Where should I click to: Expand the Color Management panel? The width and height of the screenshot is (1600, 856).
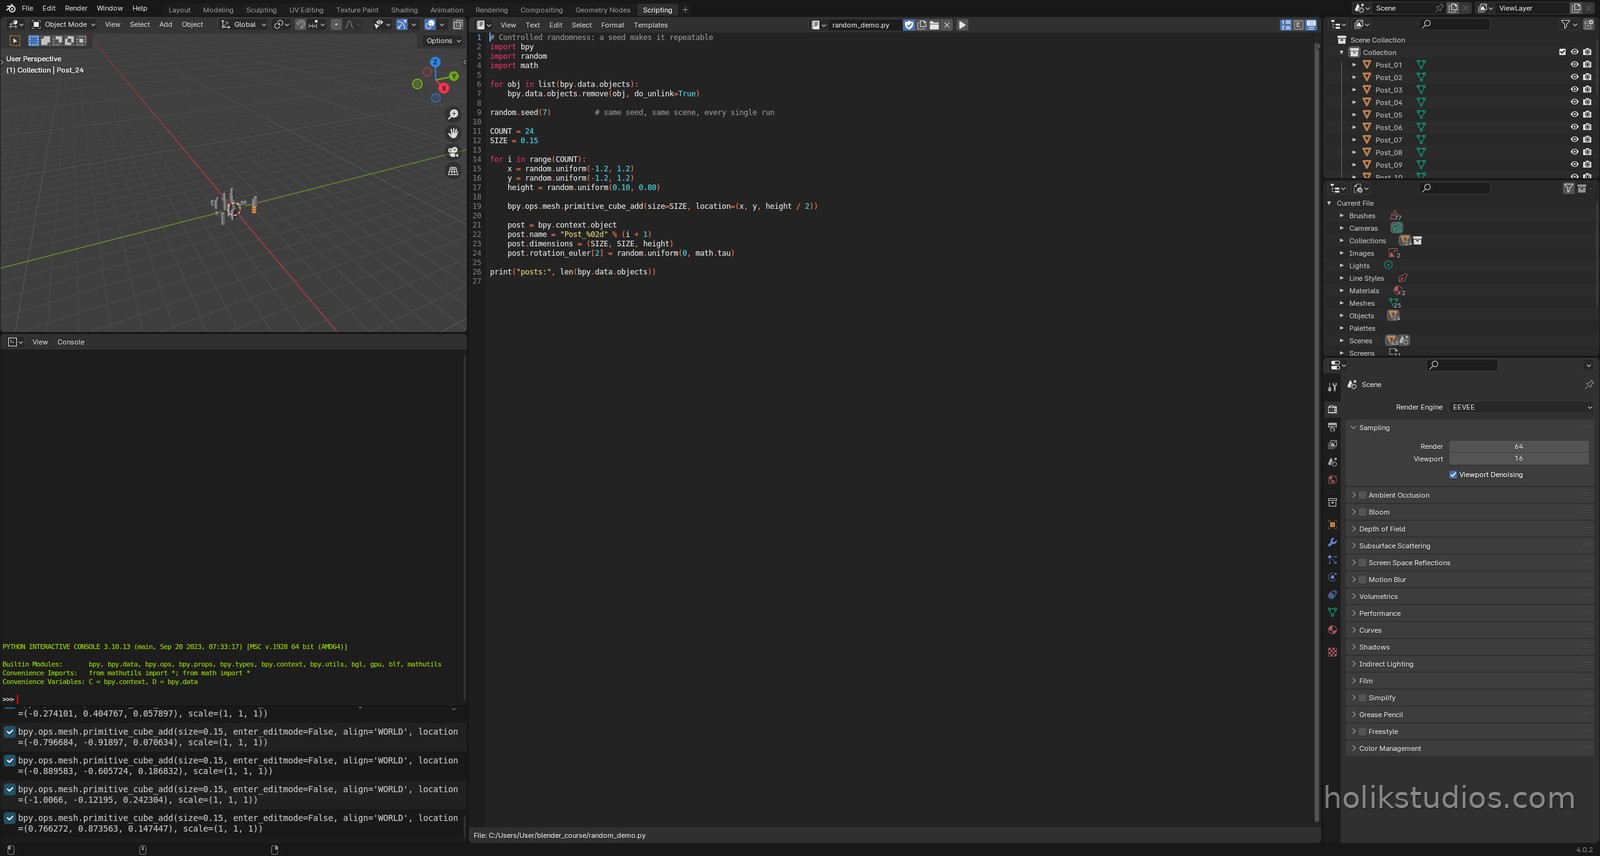(x=1468, y=748)
